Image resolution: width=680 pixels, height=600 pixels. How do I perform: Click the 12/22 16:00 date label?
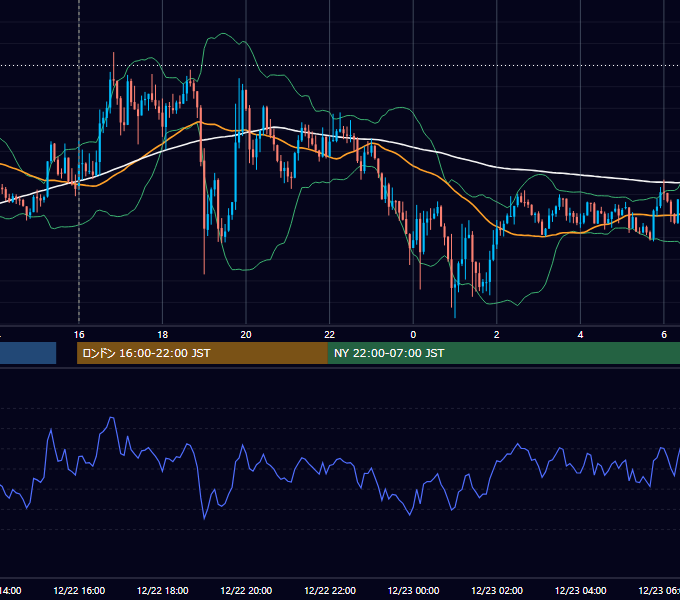click(79, 590)
